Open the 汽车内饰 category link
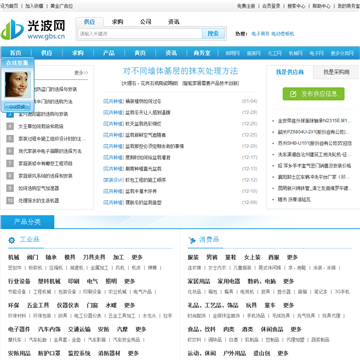Viewport: 360px width, 360px height. [x=49, y=329]
